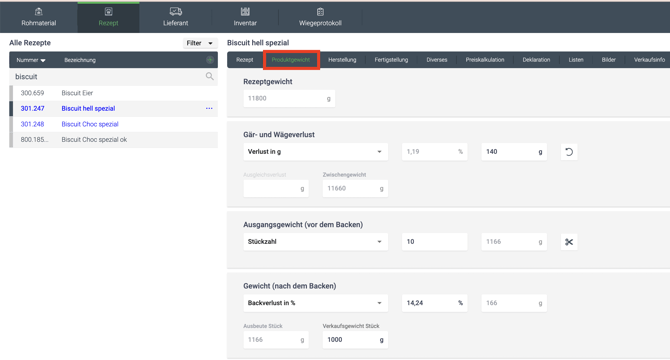Open the three-dot menu for Biscuit hell spezial
This screenshot has height=360, width=670.
tap(209, 108)
